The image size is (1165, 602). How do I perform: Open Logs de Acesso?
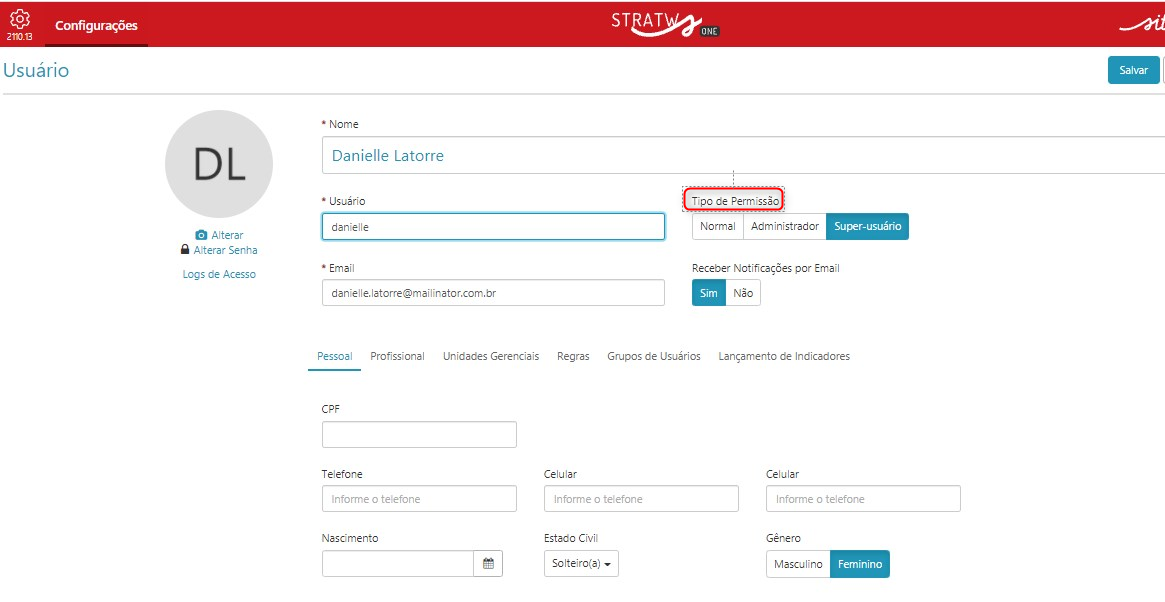[219, 274]
